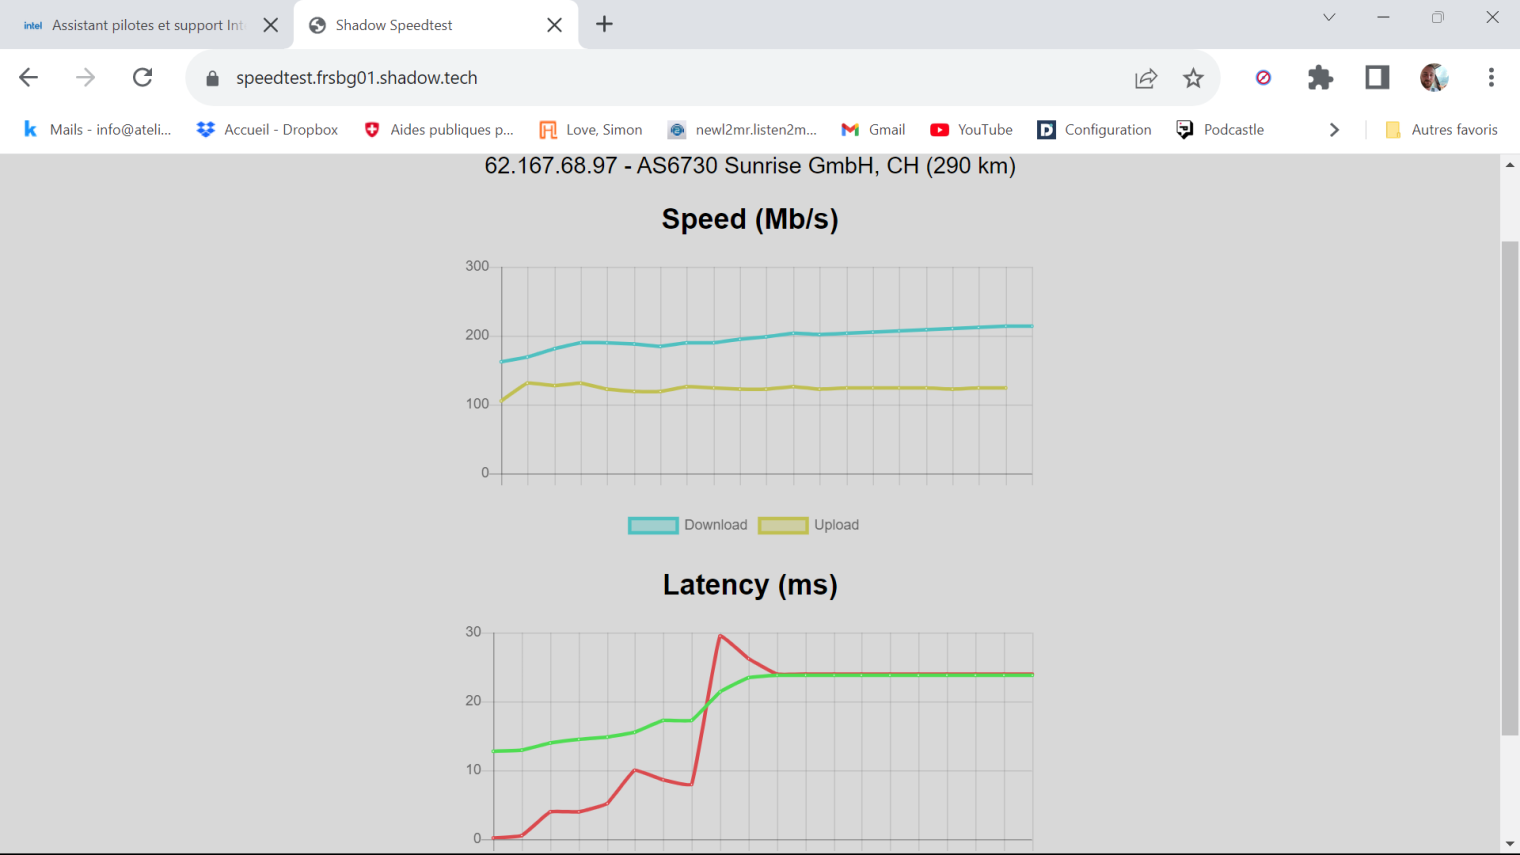
Task: Click the vertical scrollbar thumb
Action: click(x=1510, y=488)
